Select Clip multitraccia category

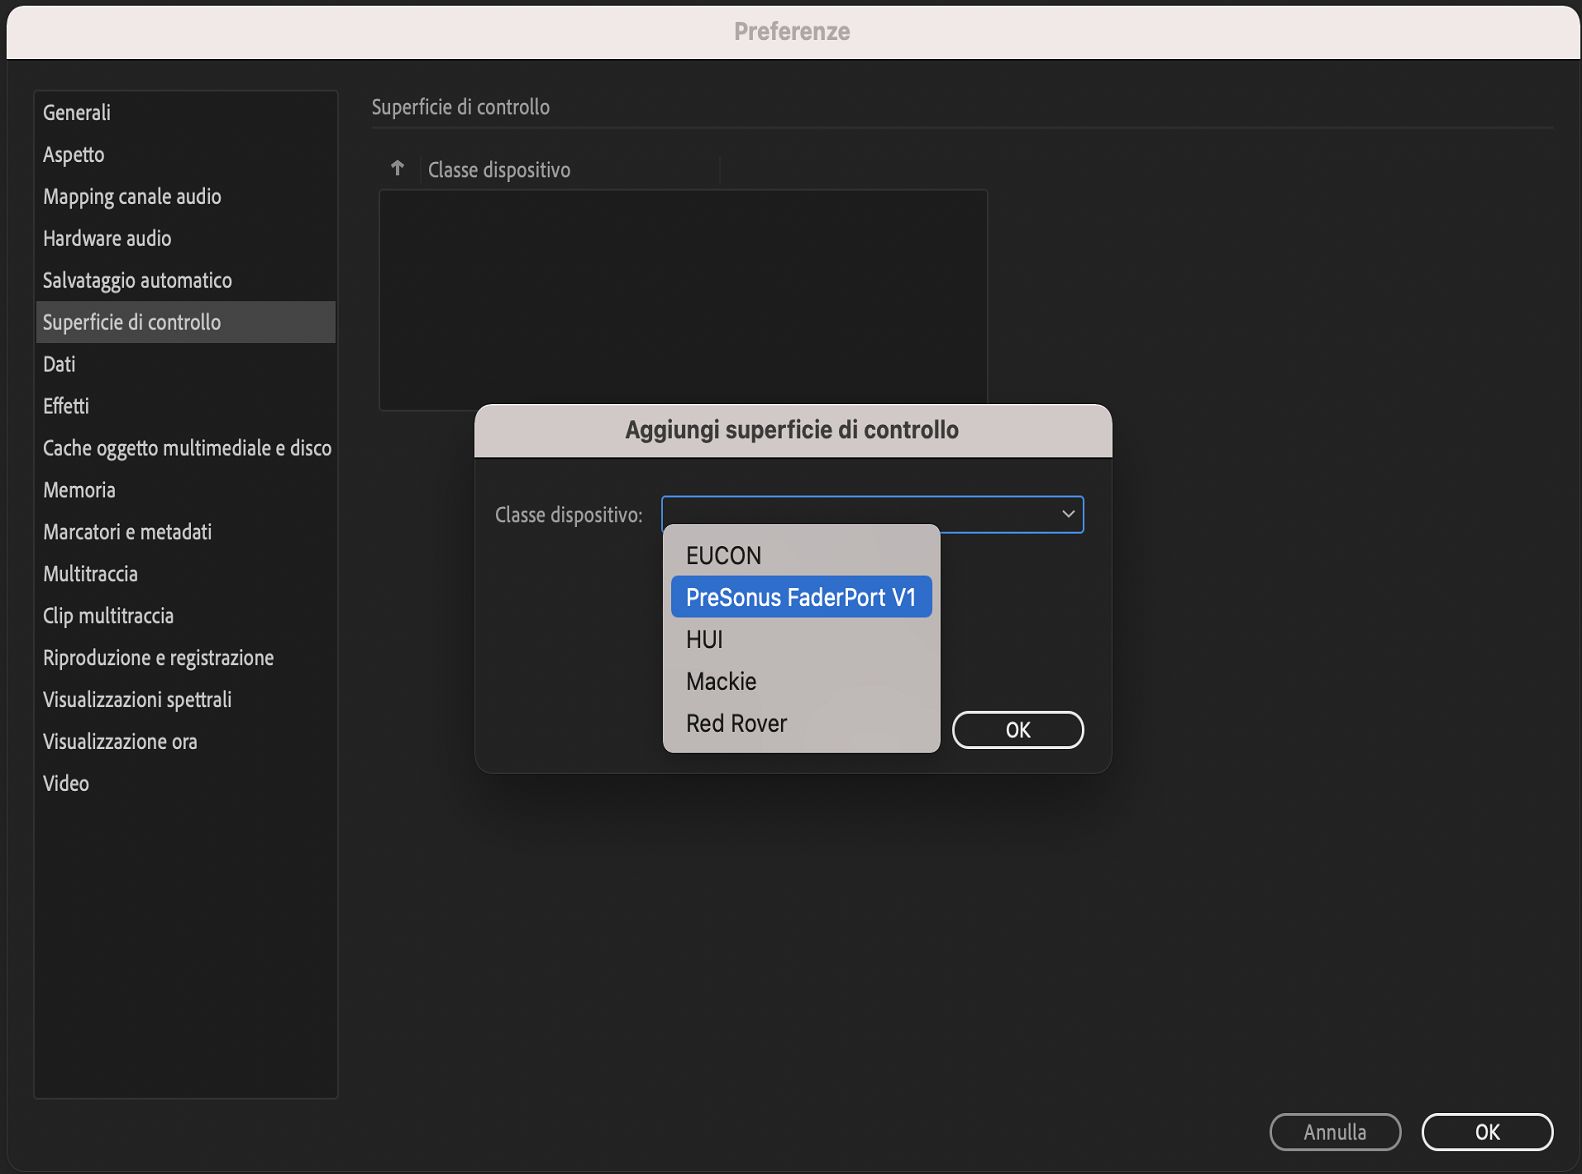pyautogui.click(x=185, y=617)
